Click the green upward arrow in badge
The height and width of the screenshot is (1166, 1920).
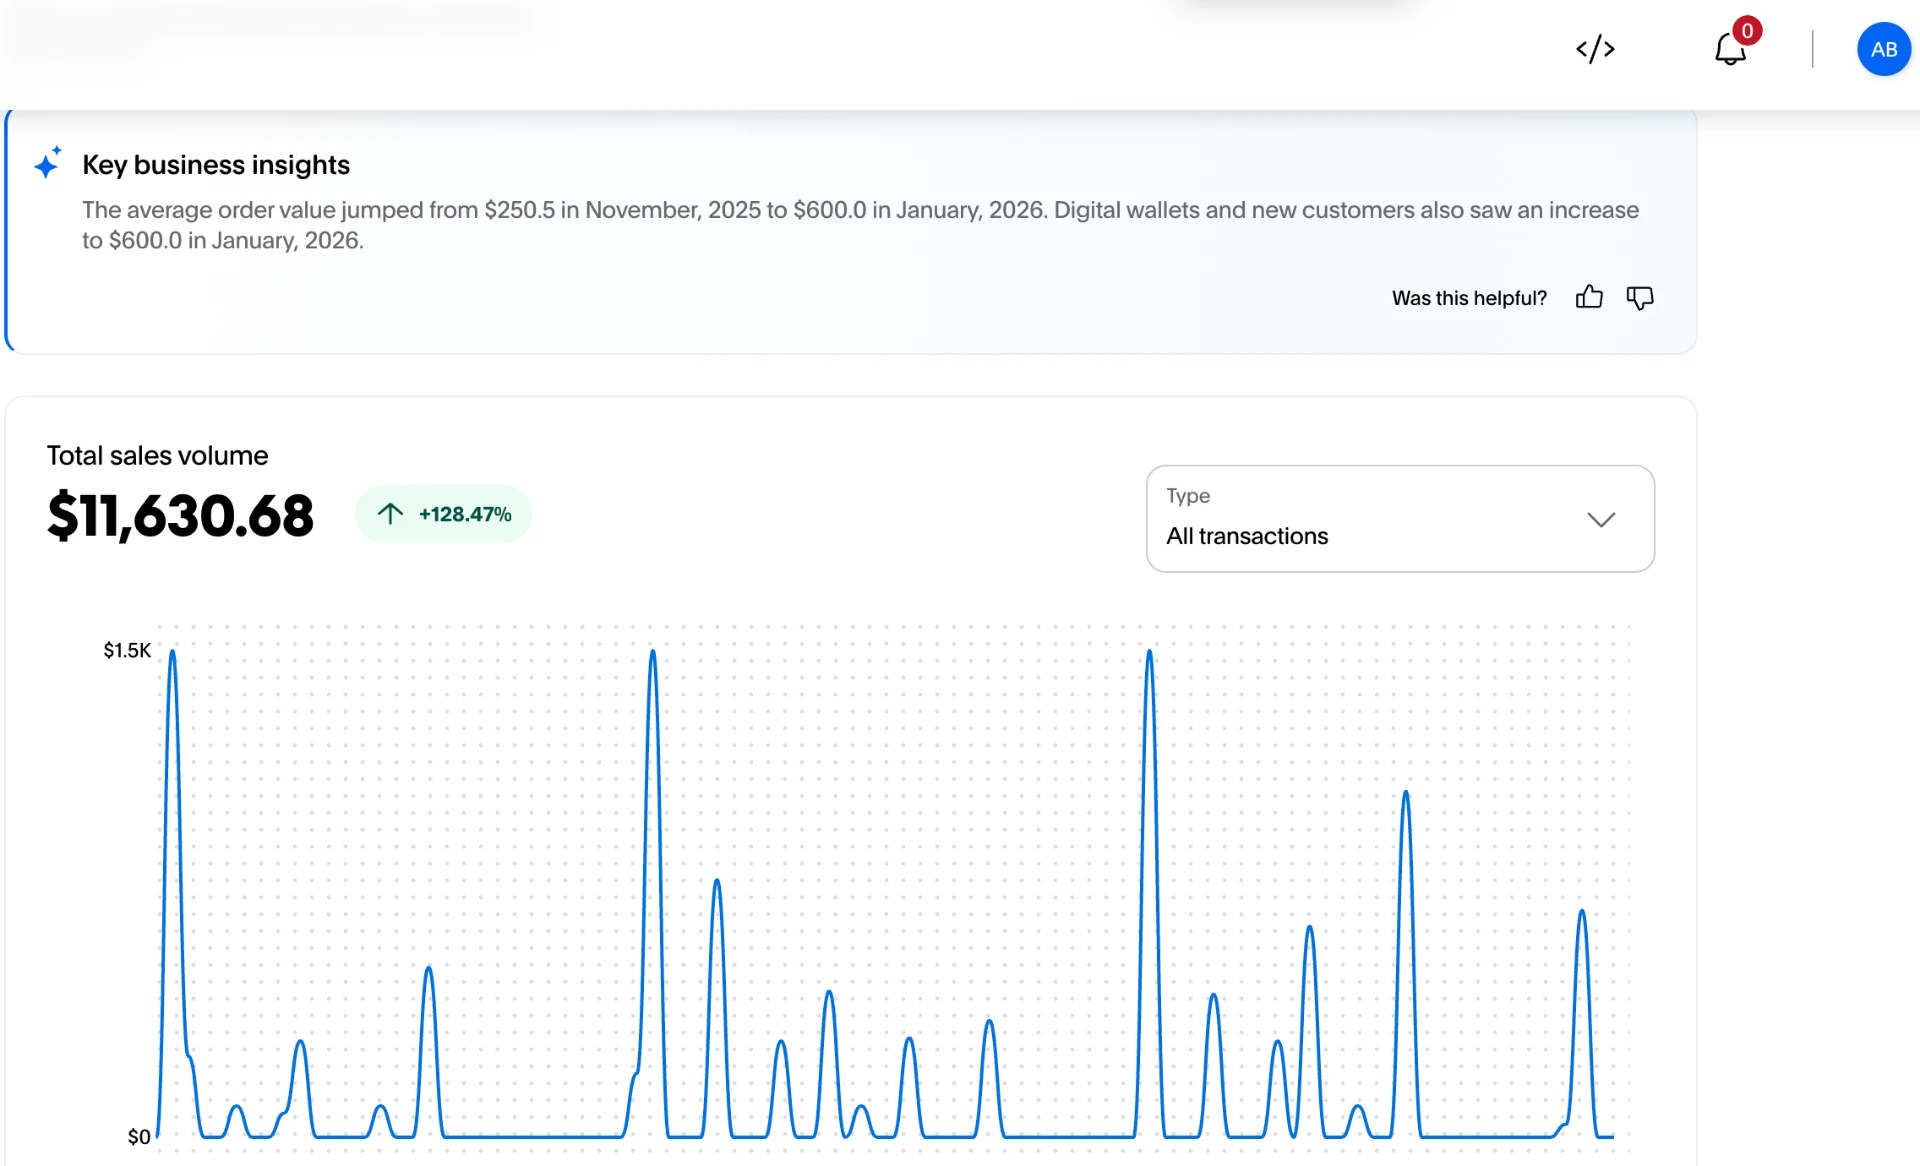coord(390,514)
